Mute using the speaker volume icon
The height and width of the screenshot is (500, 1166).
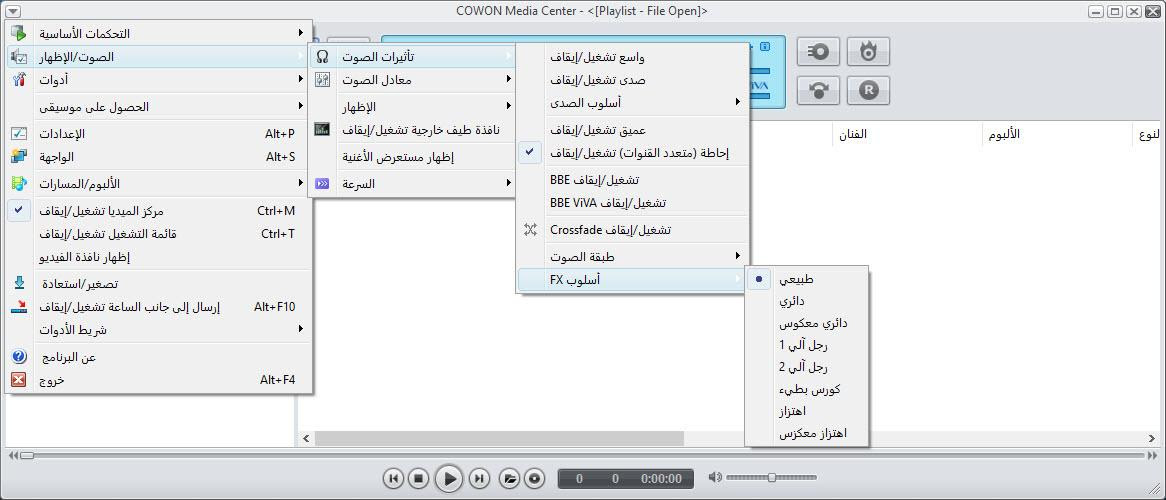click(715, 477)
